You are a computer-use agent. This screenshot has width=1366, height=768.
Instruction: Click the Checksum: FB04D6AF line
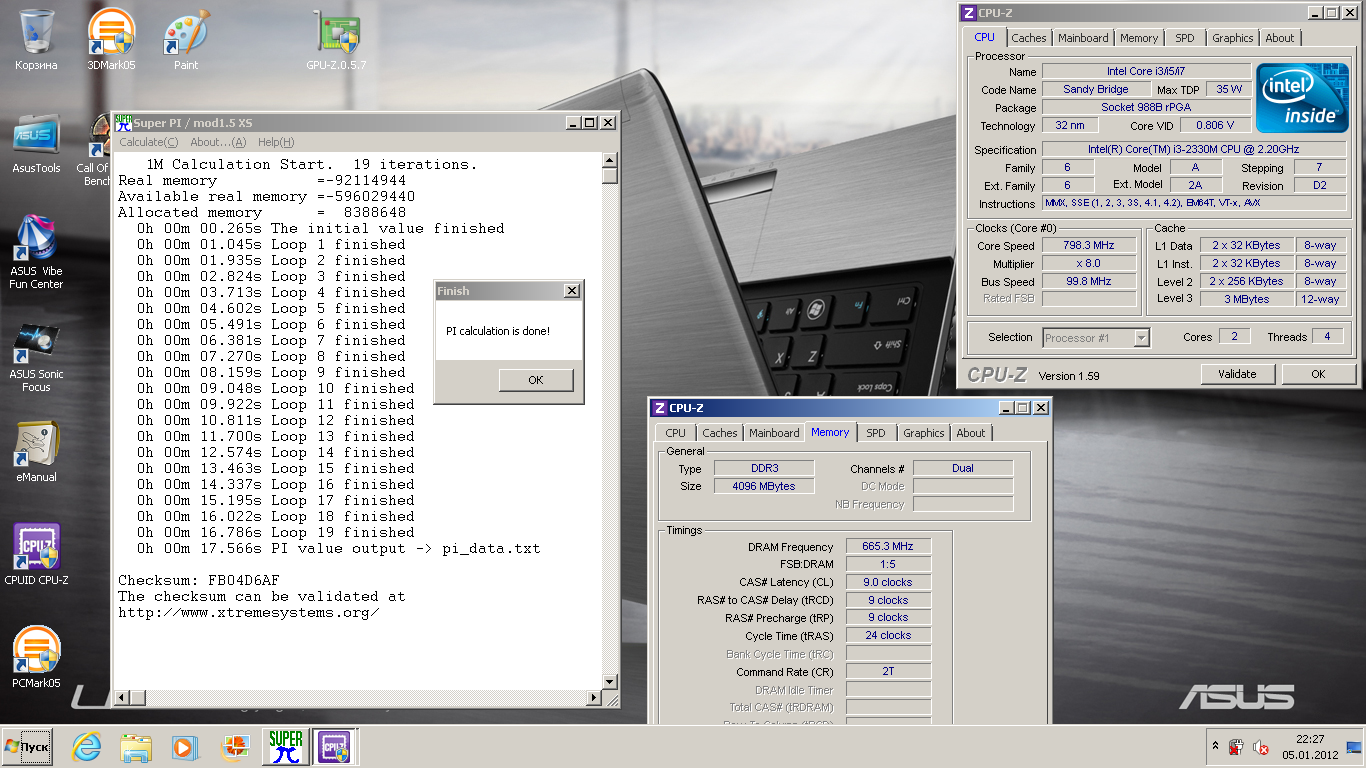199,580
